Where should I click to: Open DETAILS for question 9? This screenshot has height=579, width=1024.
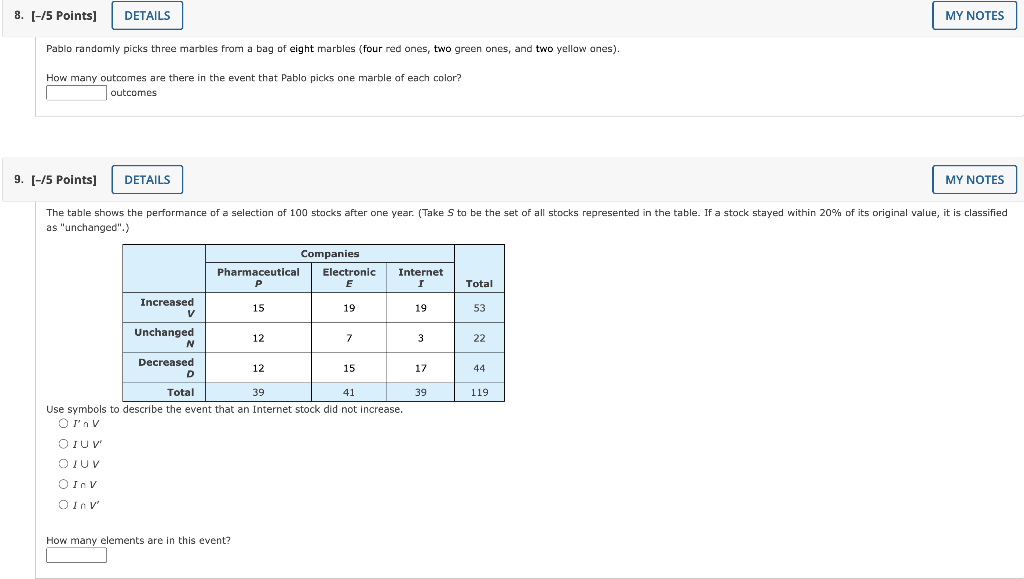(146, 179)
